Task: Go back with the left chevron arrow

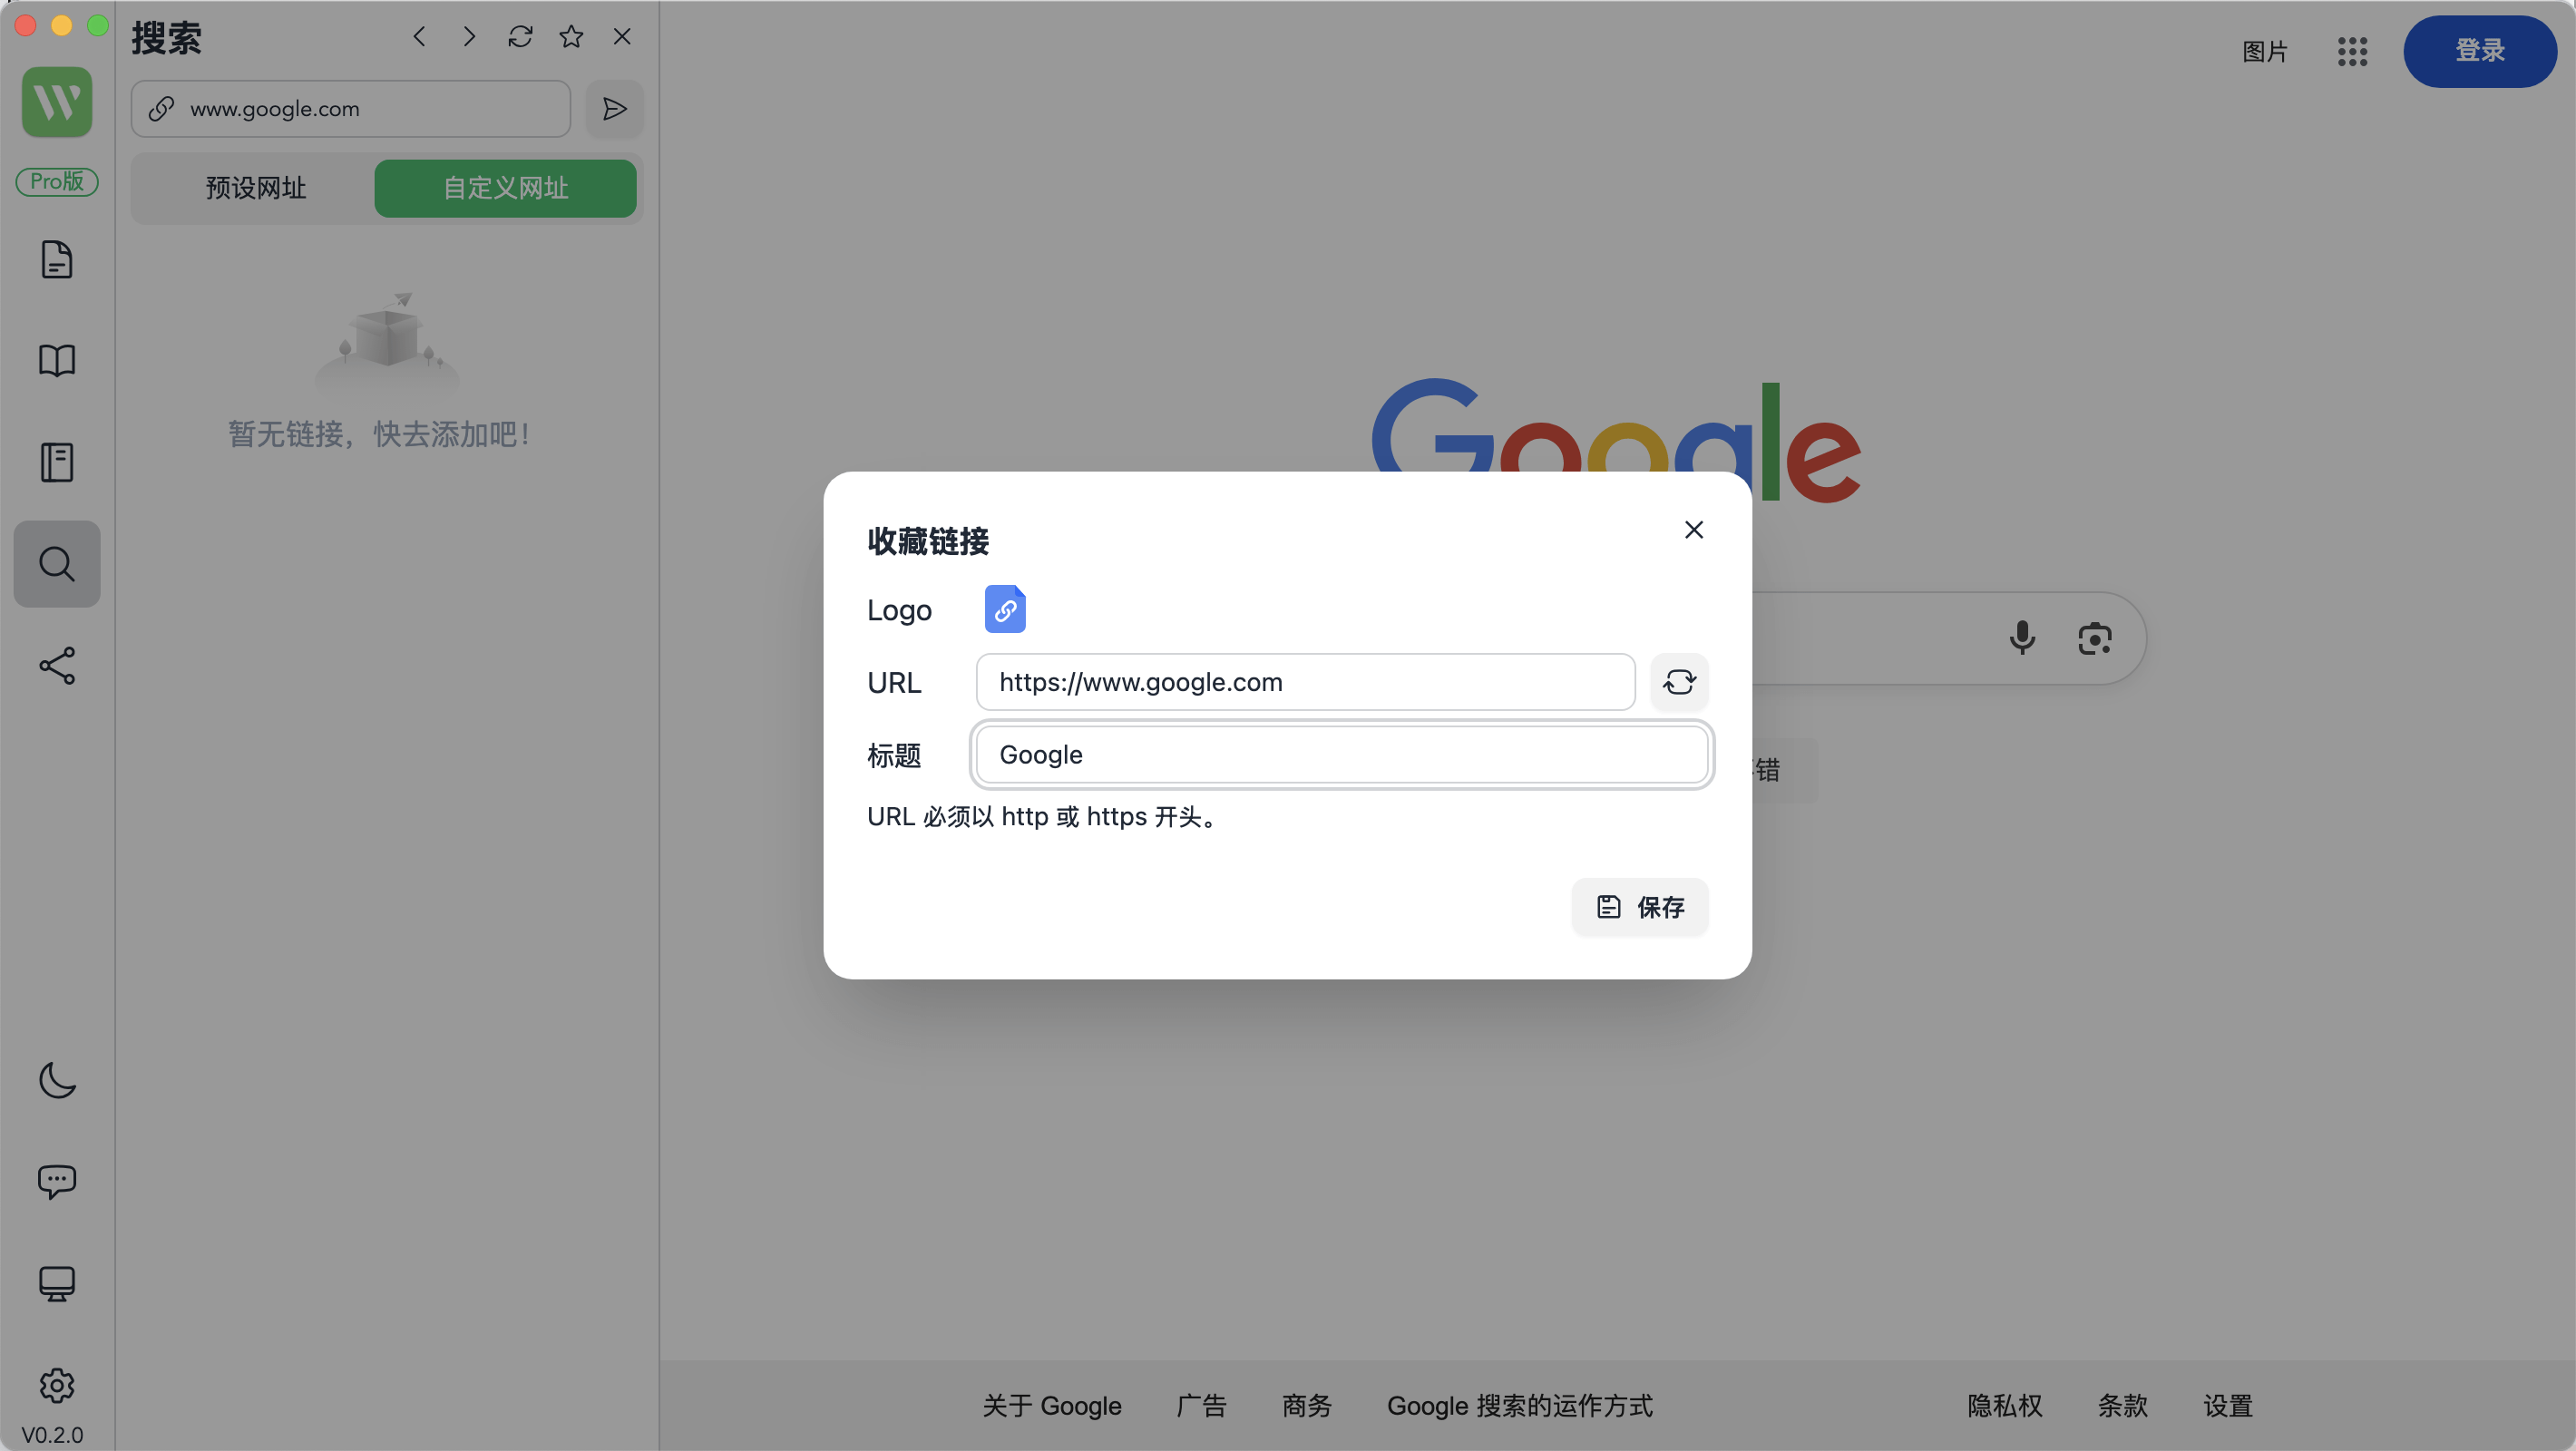Action: pyautogui.click(x=419, y=37)
